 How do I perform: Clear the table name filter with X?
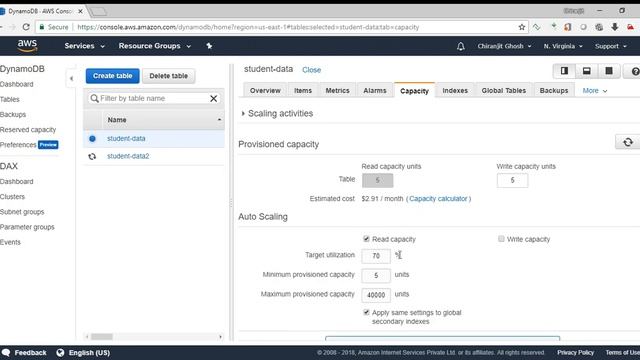pyautogui.click(x=213, y=98)
